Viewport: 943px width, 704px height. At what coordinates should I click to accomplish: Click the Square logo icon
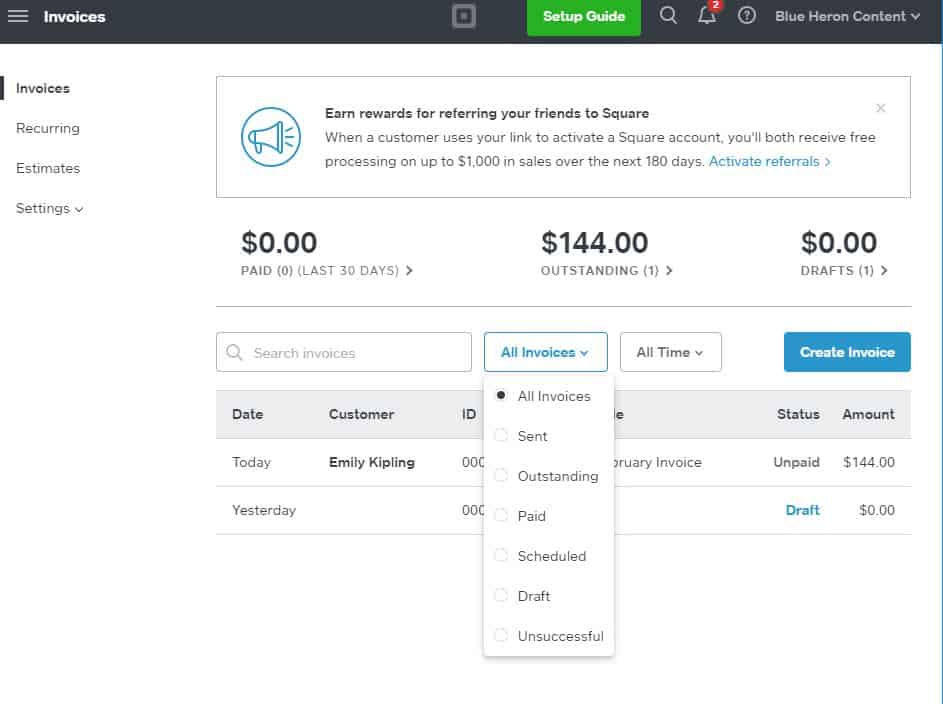464,16
